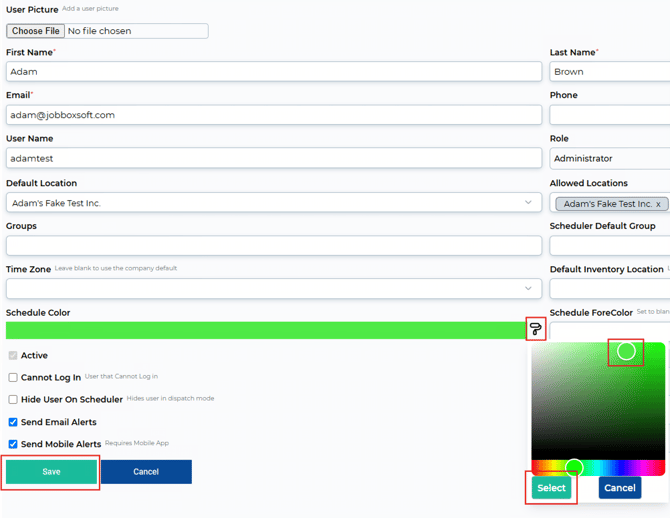The width and height of the screenshot is (670, 518).
Task: Click the "Time Zone" label
Action: click(28, 269)
